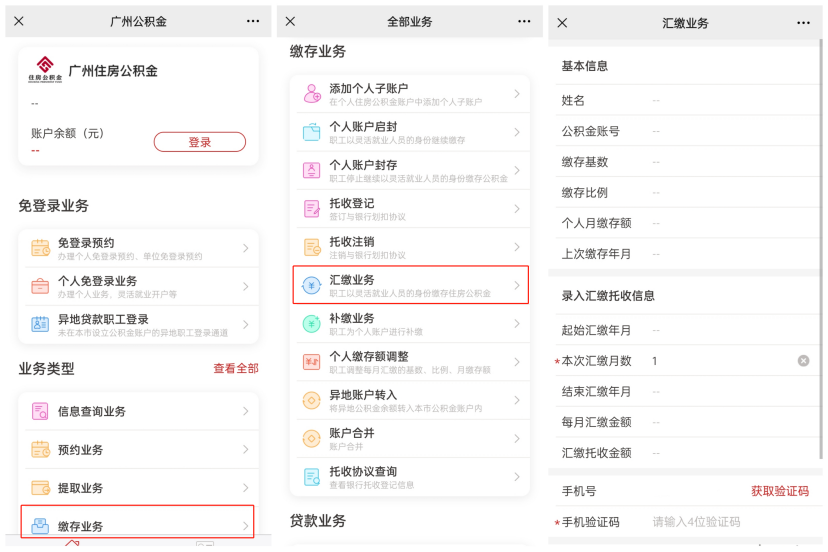This screenshot has width=828, height=552.
Task: Edit the 本次汇缴月数 value field
Action: [x=721, y=361]
